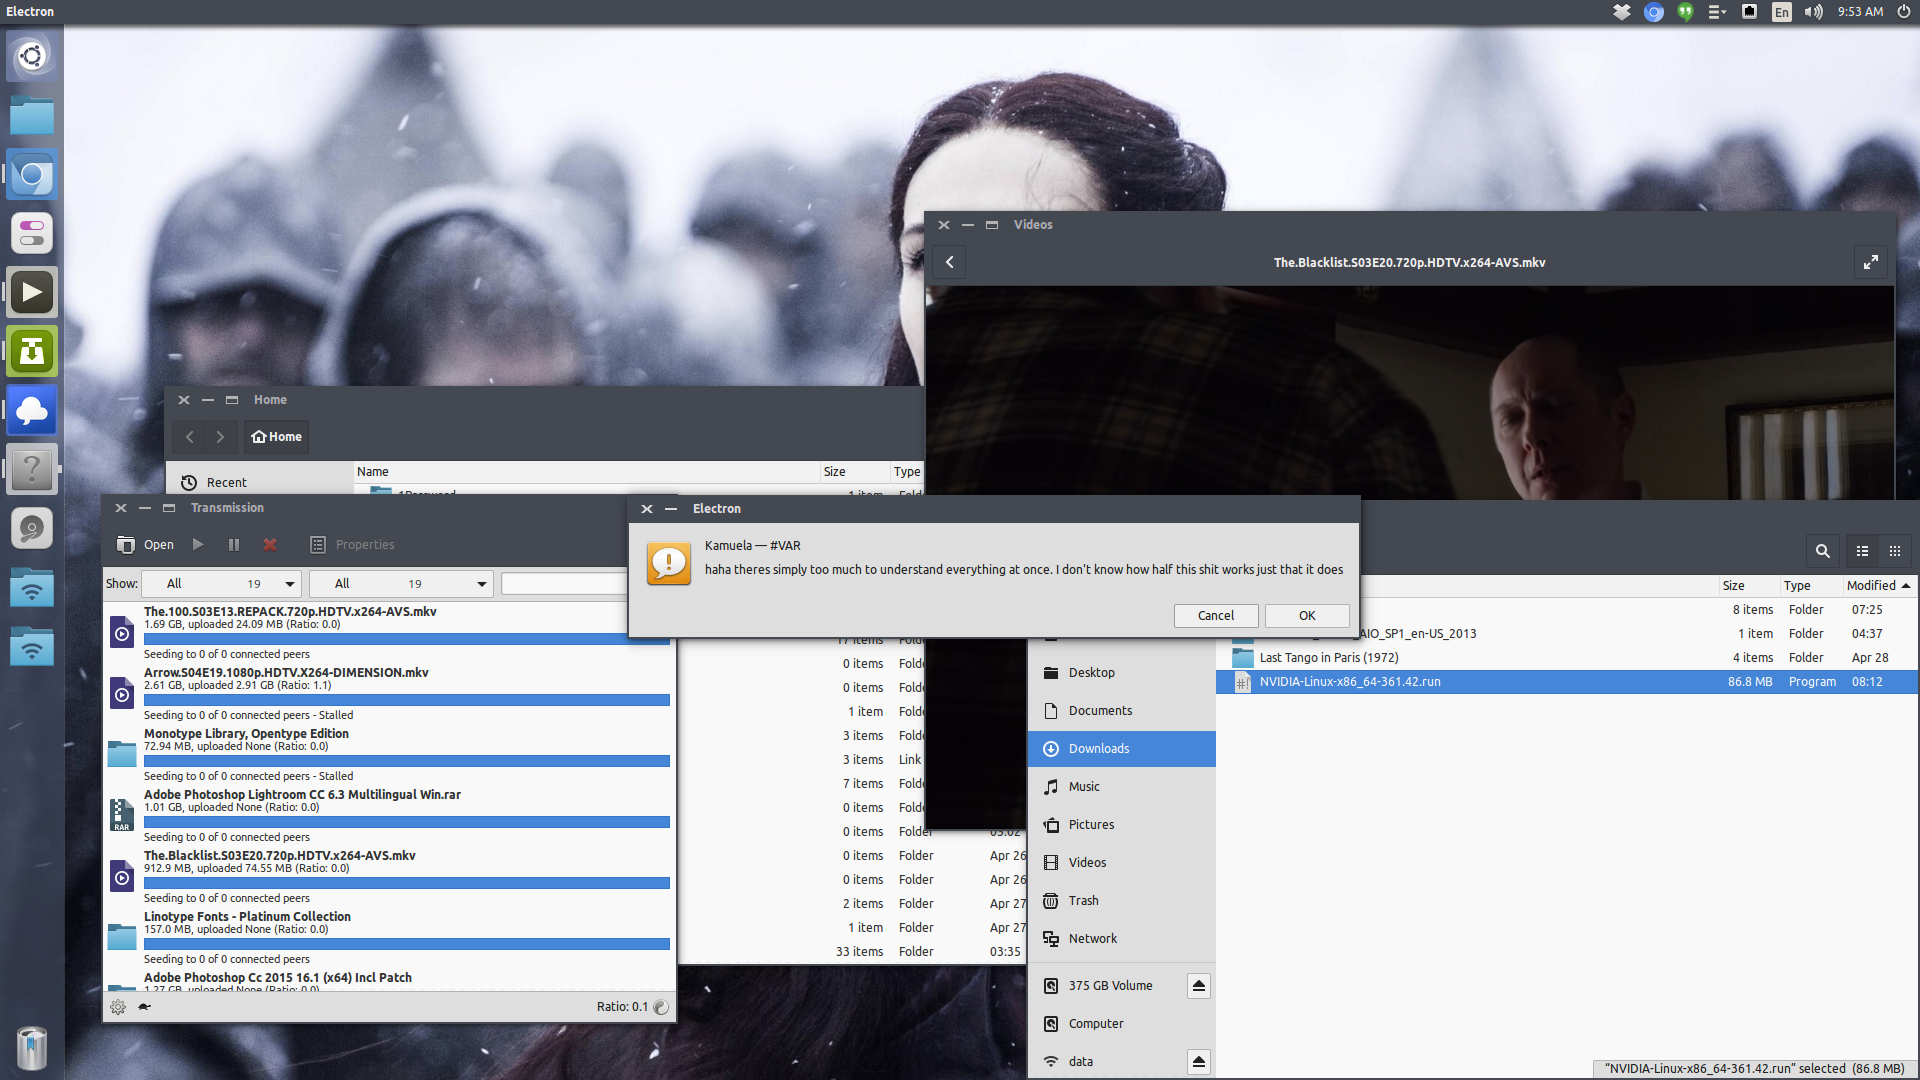Open Transmission options gear icon
Screen dimensions: 1920x1080
click(118, 1007)
